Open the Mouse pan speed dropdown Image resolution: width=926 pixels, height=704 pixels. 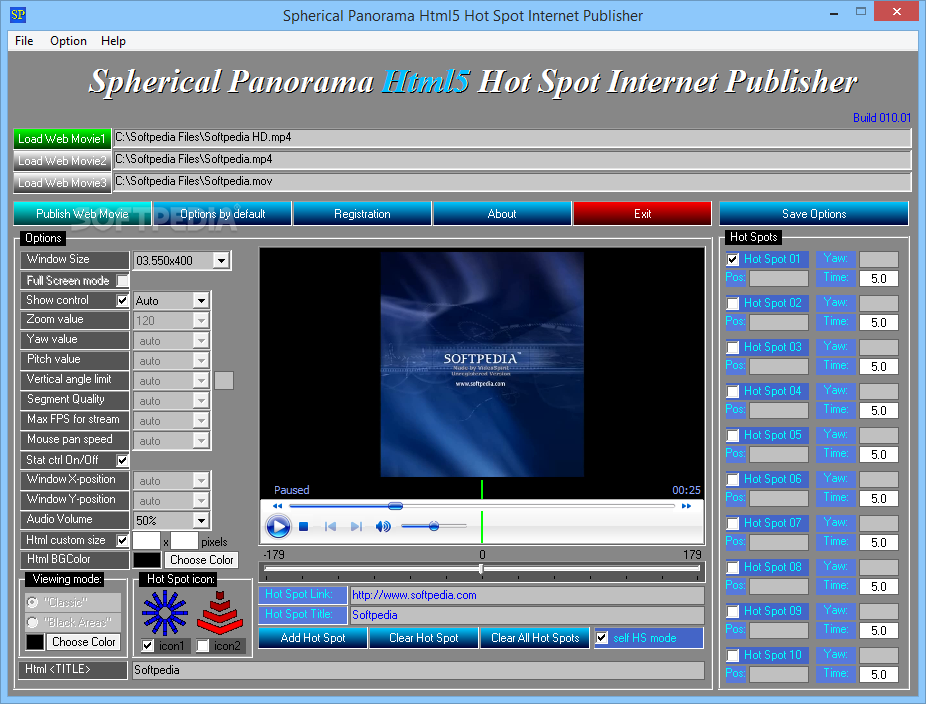(201, 441)
